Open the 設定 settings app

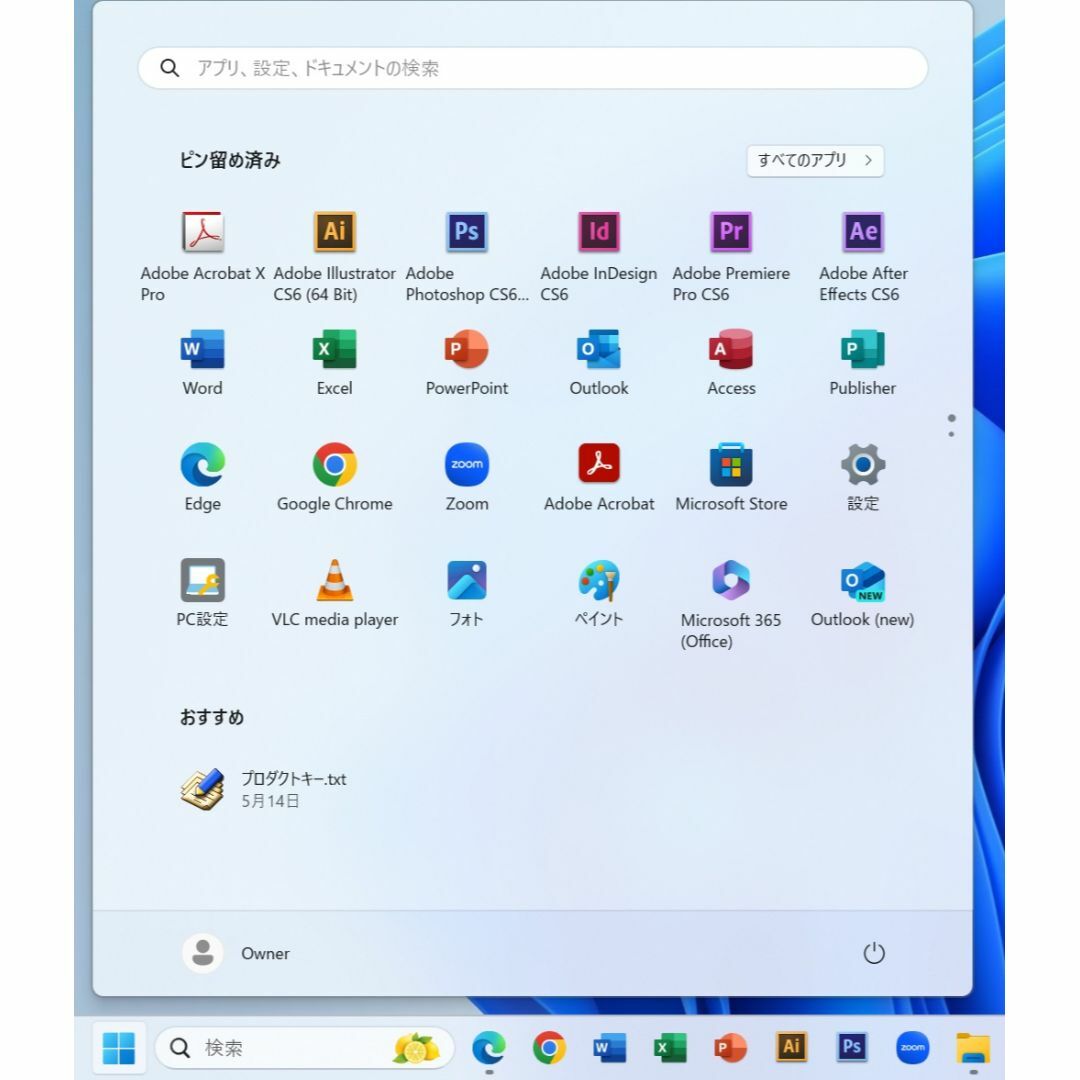pyautogui.click(x=863, y=478)
